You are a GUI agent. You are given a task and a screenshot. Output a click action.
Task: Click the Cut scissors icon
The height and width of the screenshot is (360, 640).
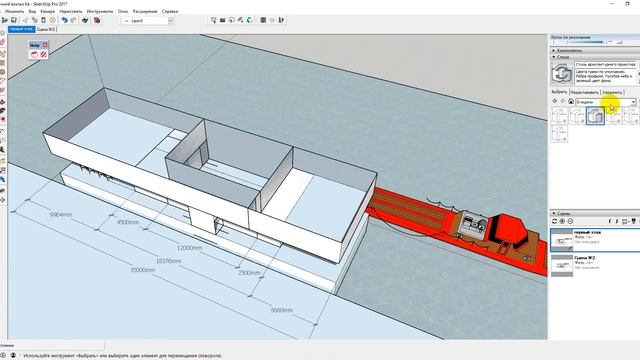coord(26,20)
